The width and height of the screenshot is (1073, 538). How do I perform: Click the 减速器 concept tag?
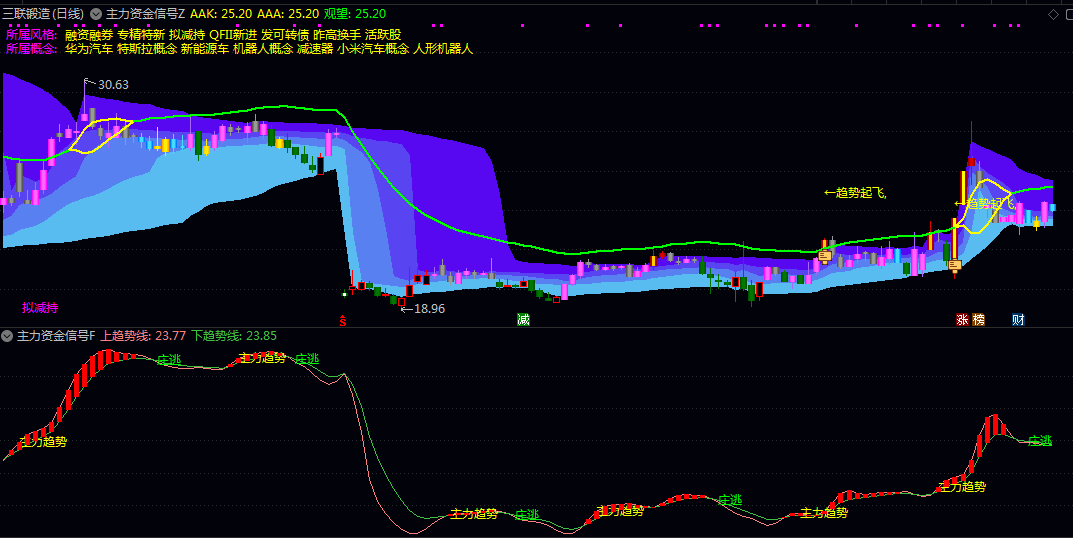pyautogui.click(x=315, y=49)
